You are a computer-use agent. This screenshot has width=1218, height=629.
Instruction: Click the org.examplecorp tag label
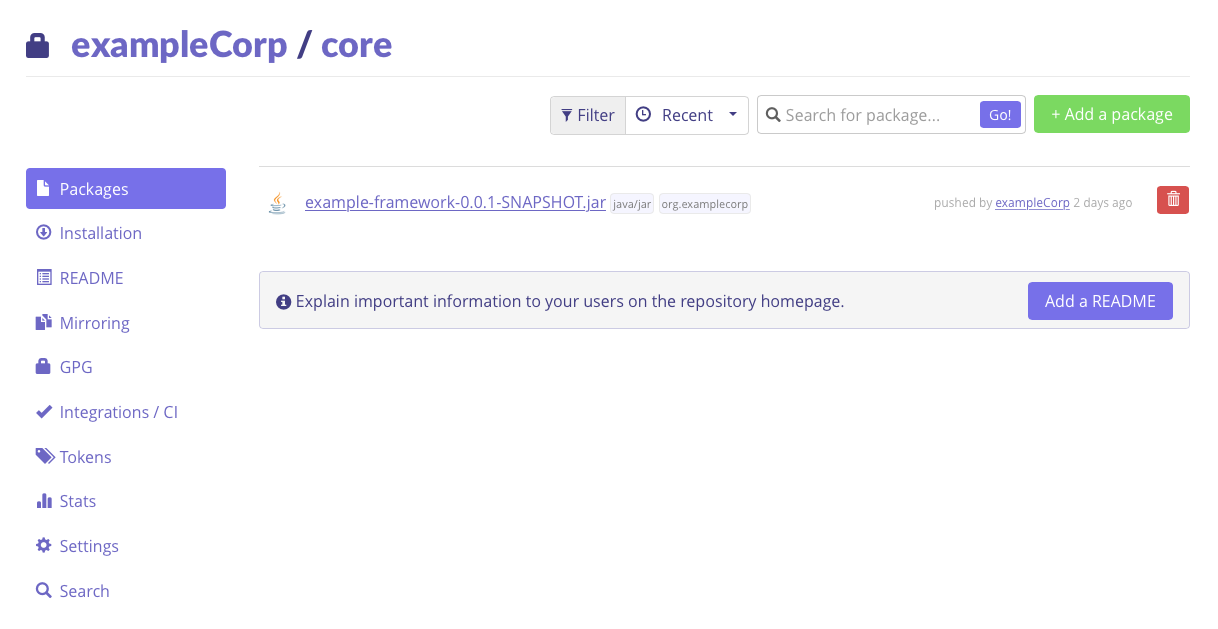705,204
